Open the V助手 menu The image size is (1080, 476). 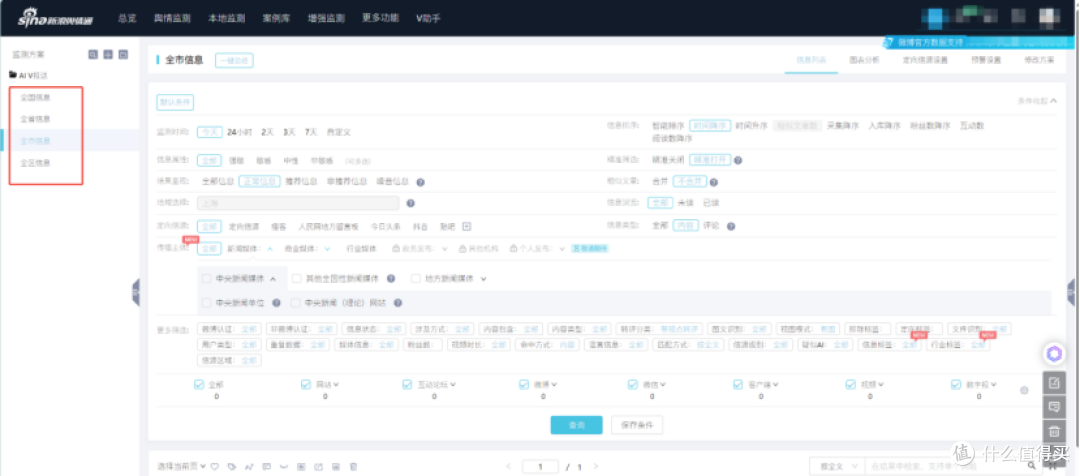(x=428, y=18)
